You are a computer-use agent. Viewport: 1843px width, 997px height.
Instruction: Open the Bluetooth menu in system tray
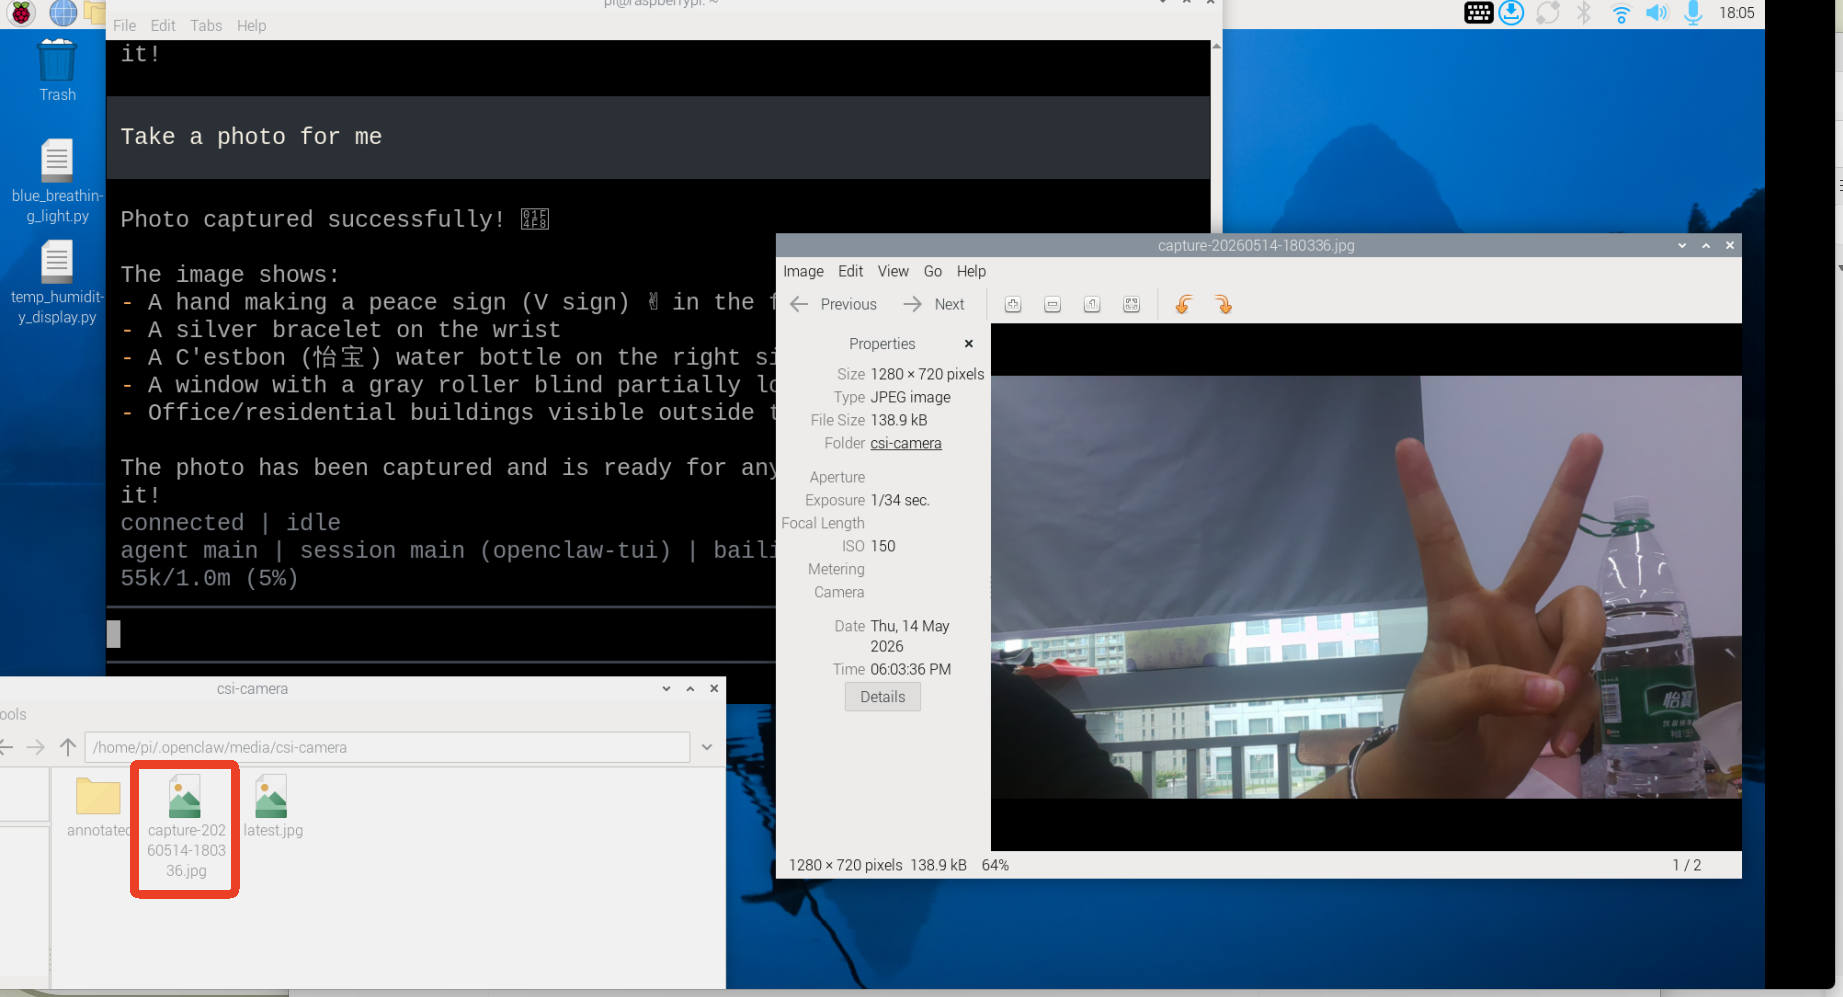pos(1584,13)
